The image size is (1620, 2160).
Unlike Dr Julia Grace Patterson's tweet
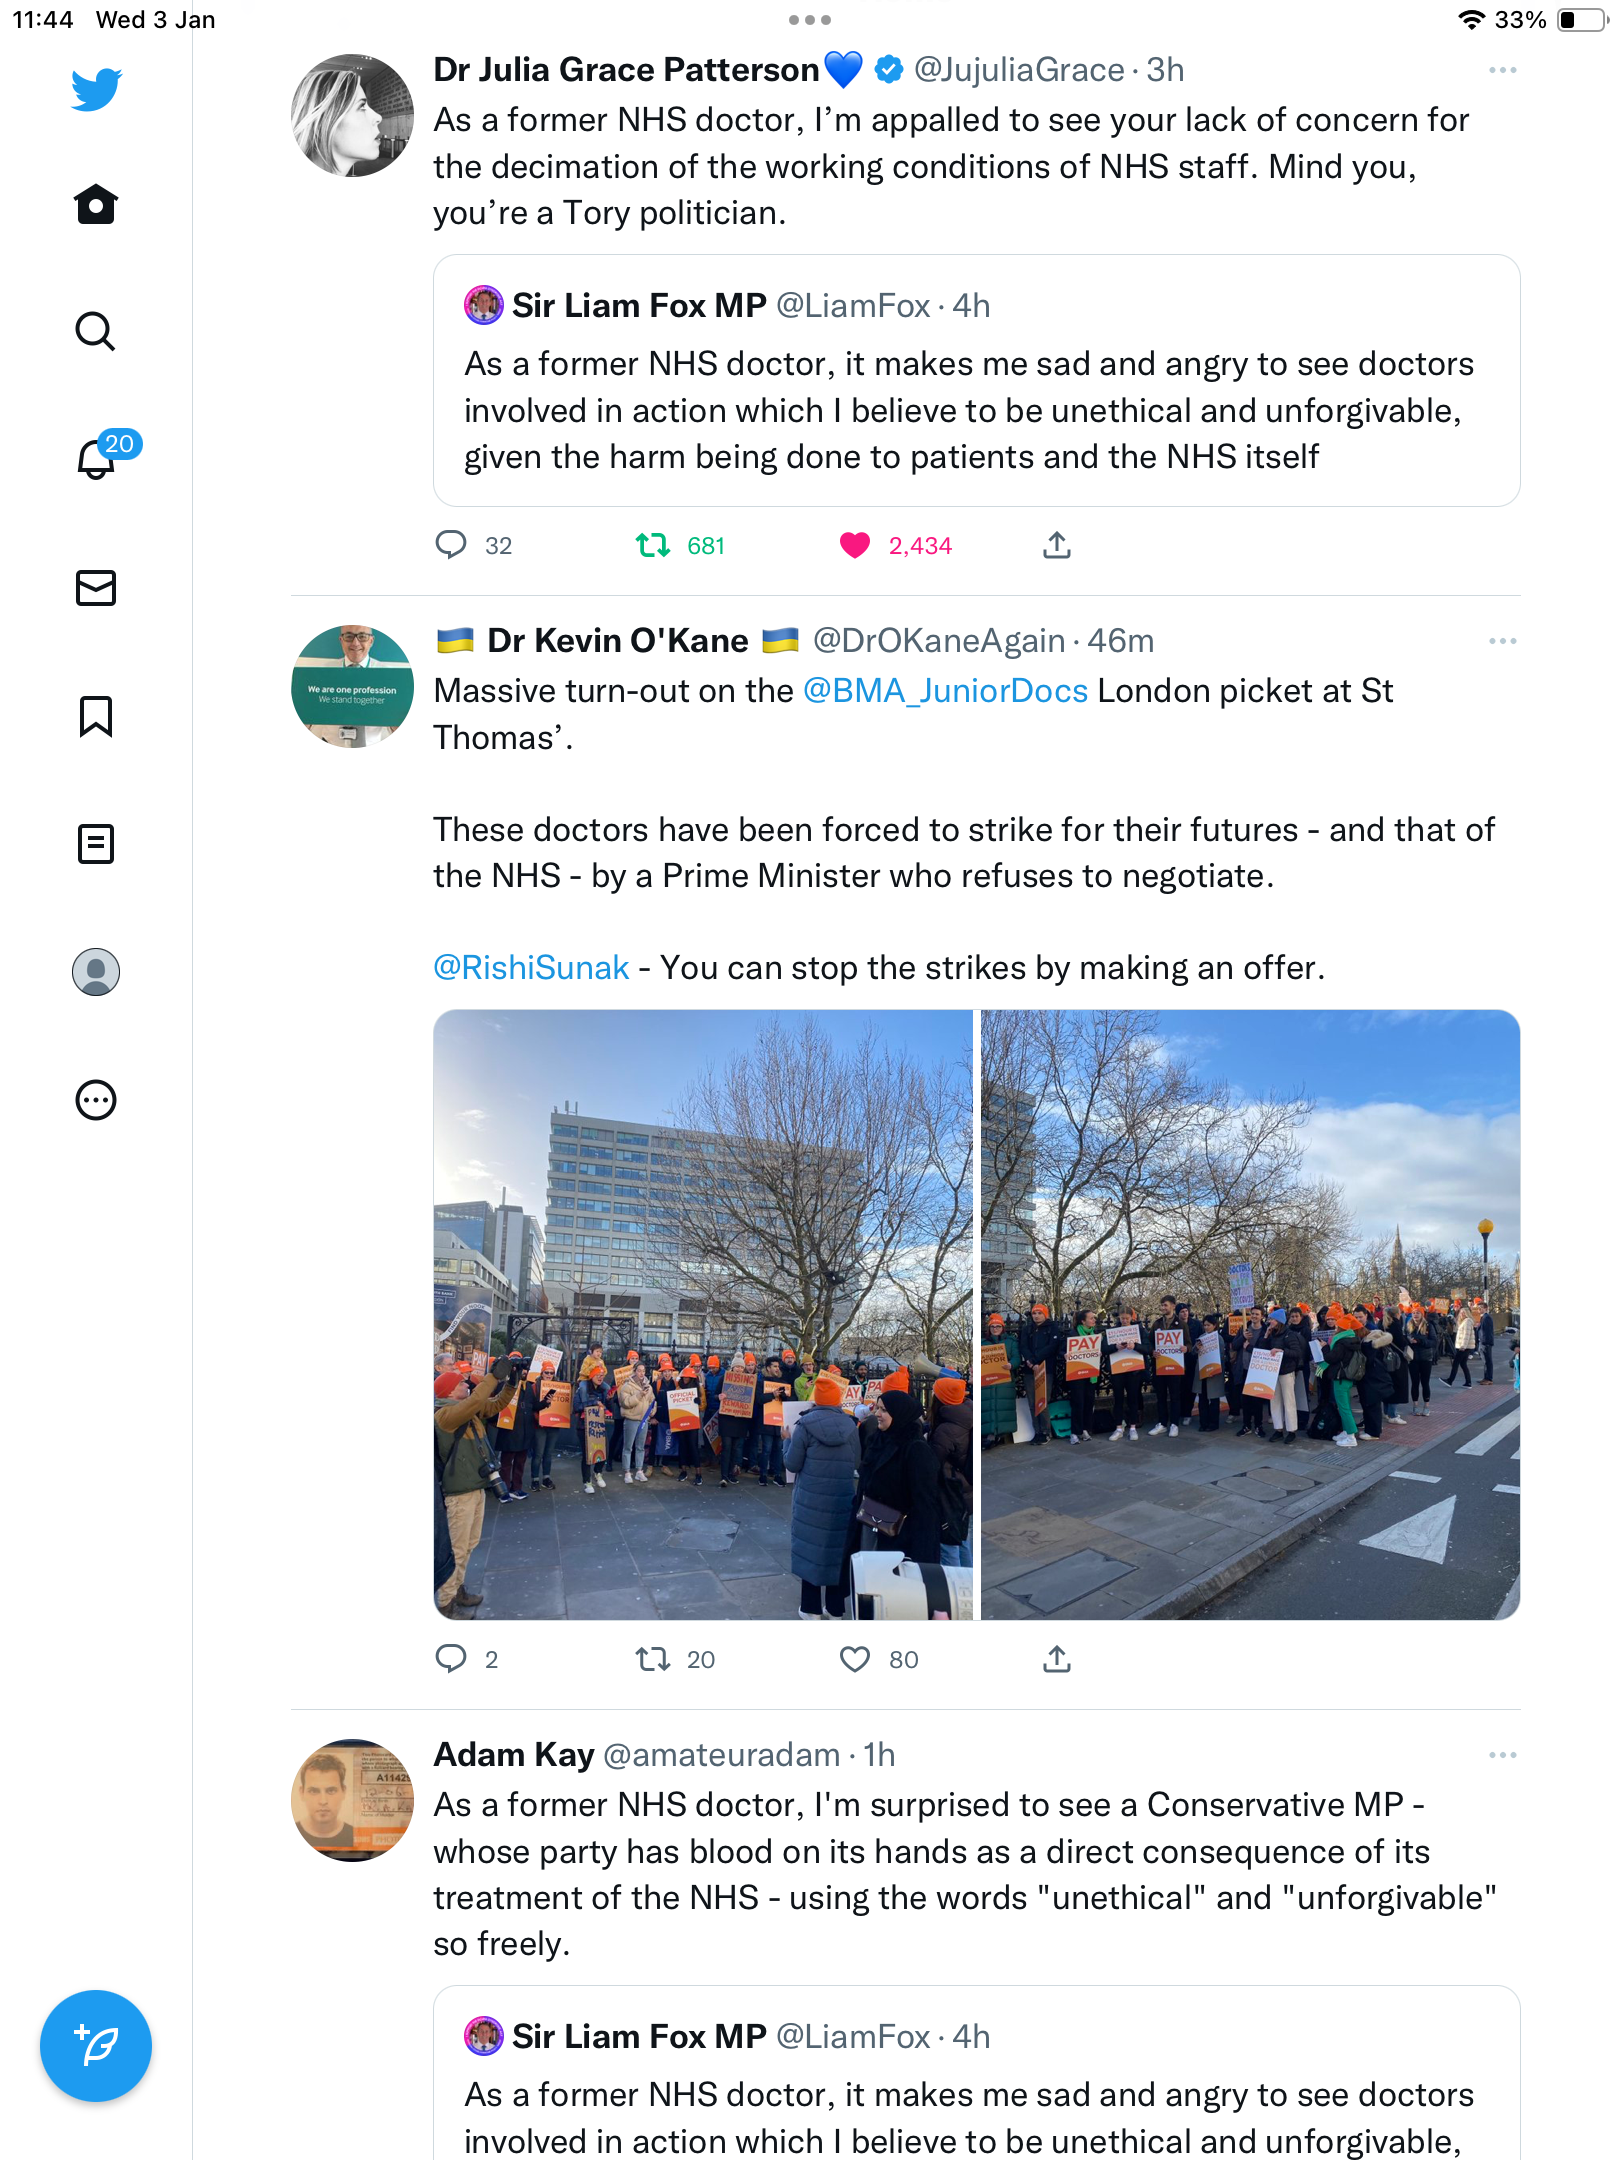[855, 545]
